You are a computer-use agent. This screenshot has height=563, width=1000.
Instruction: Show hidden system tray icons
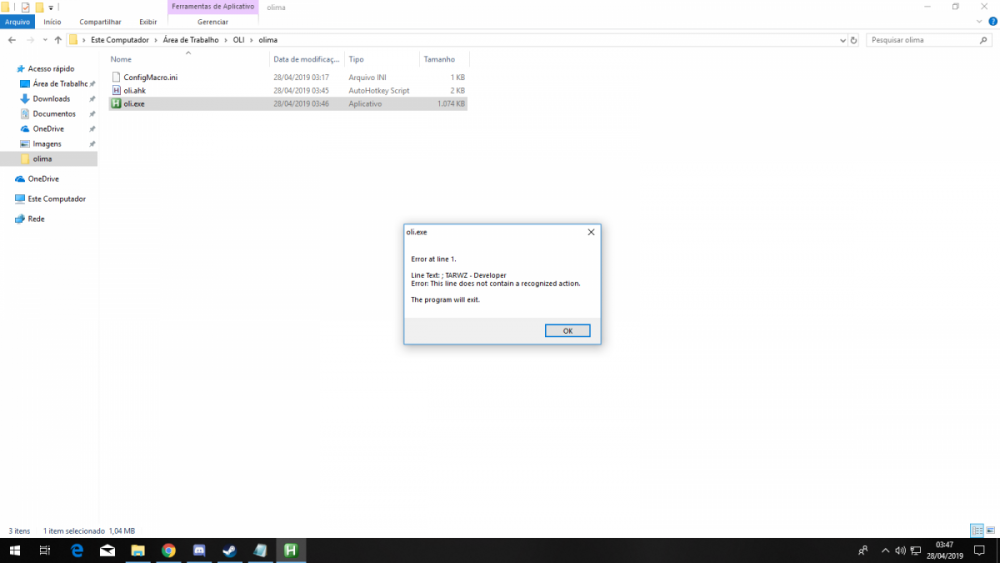(x=885, y=550)
